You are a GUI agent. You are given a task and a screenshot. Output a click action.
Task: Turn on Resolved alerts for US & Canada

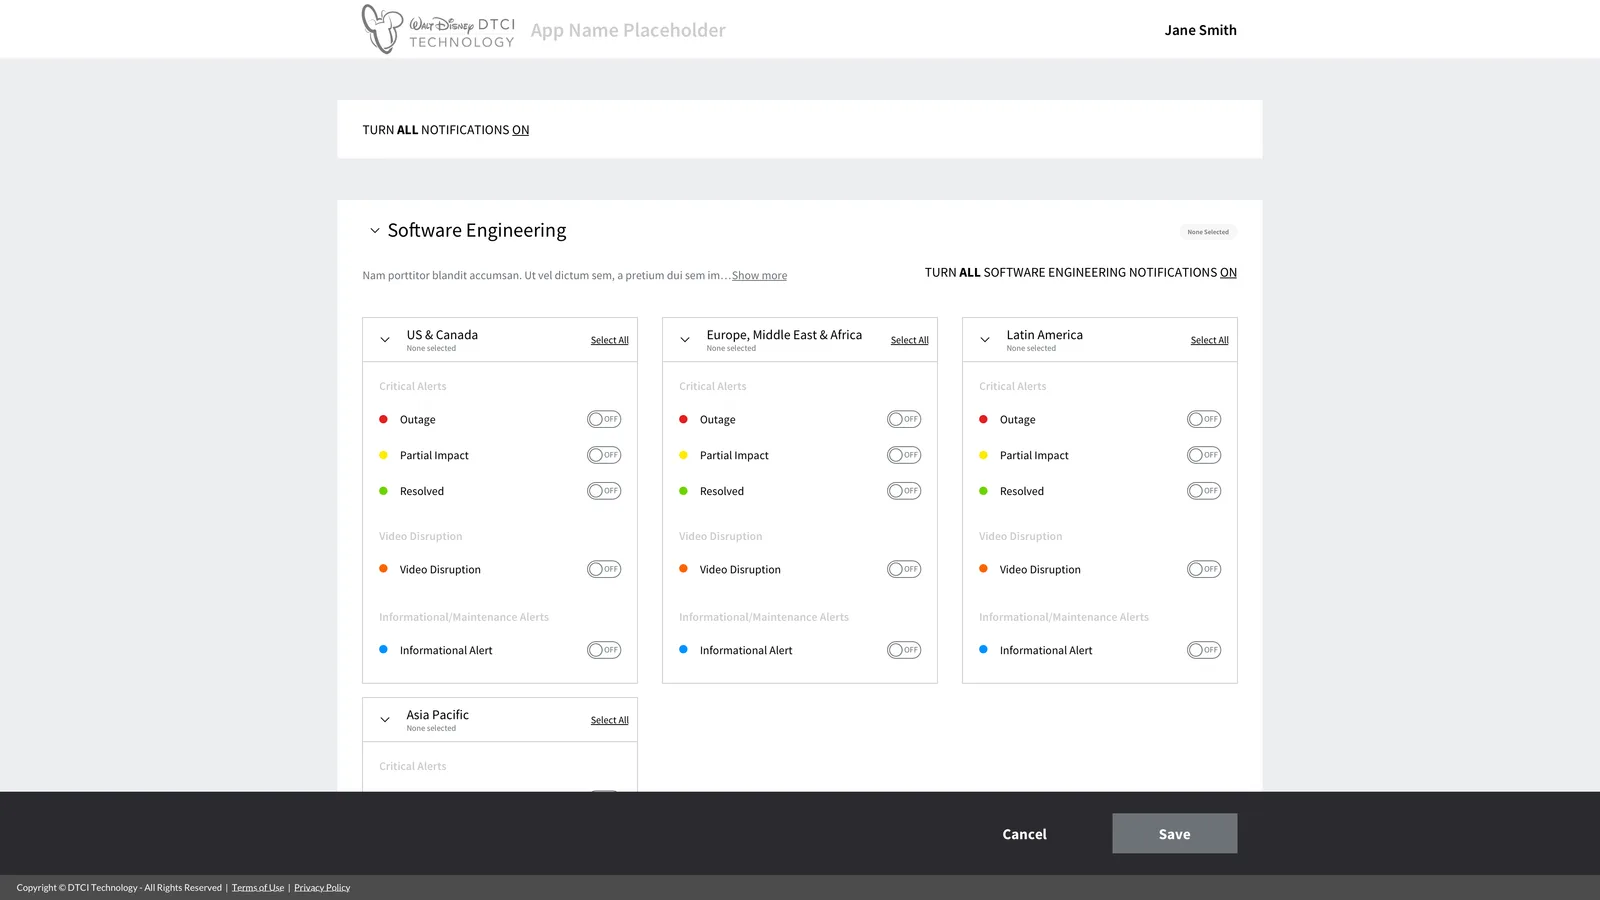click(604, 491)
